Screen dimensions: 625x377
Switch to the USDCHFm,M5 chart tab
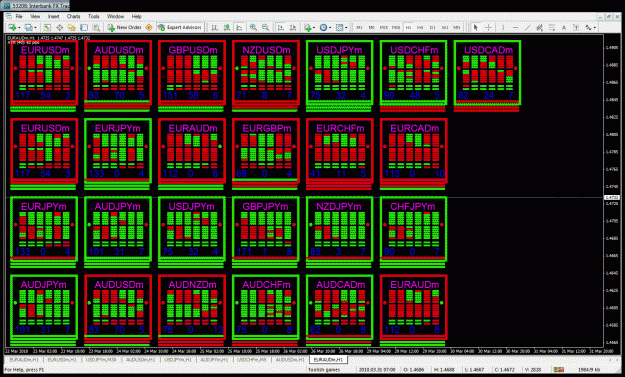(x=252, y=359)
